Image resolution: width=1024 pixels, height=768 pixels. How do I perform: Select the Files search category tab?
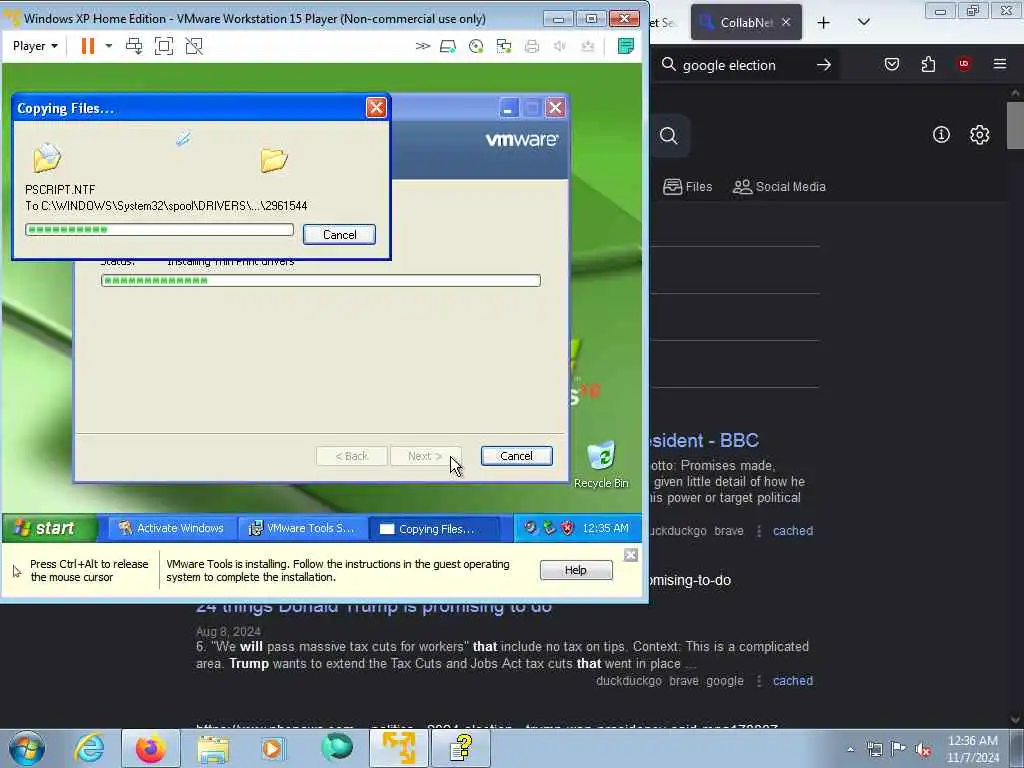[688, 187]
